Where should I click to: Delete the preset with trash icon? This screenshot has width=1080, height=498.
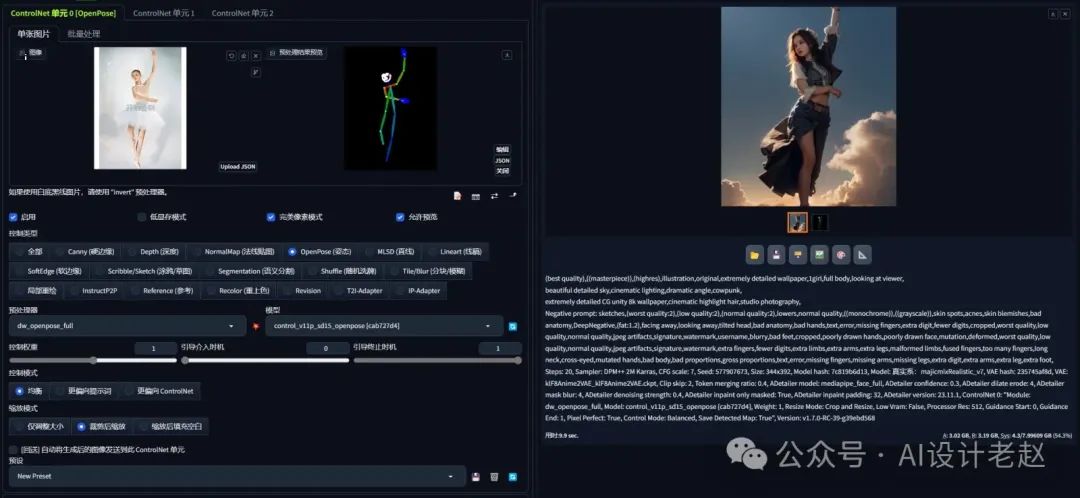(494, 477)
